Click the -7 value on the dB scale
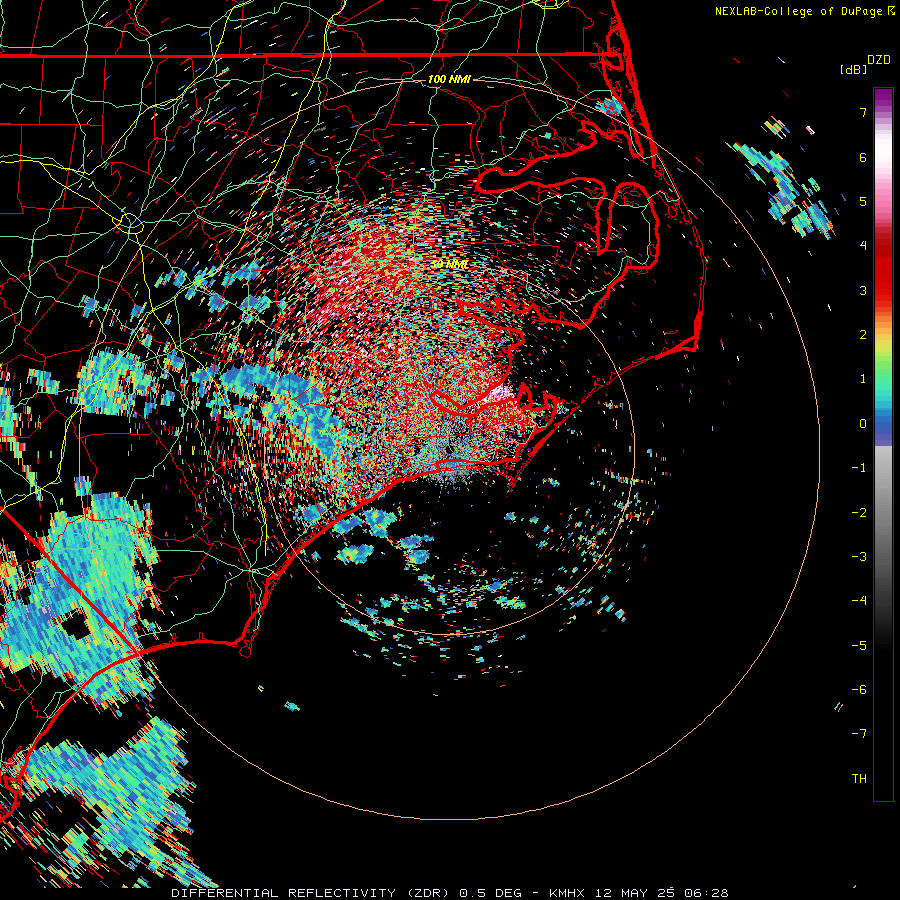Viewport: 900px width, 900px height. [x=859, y=734]
